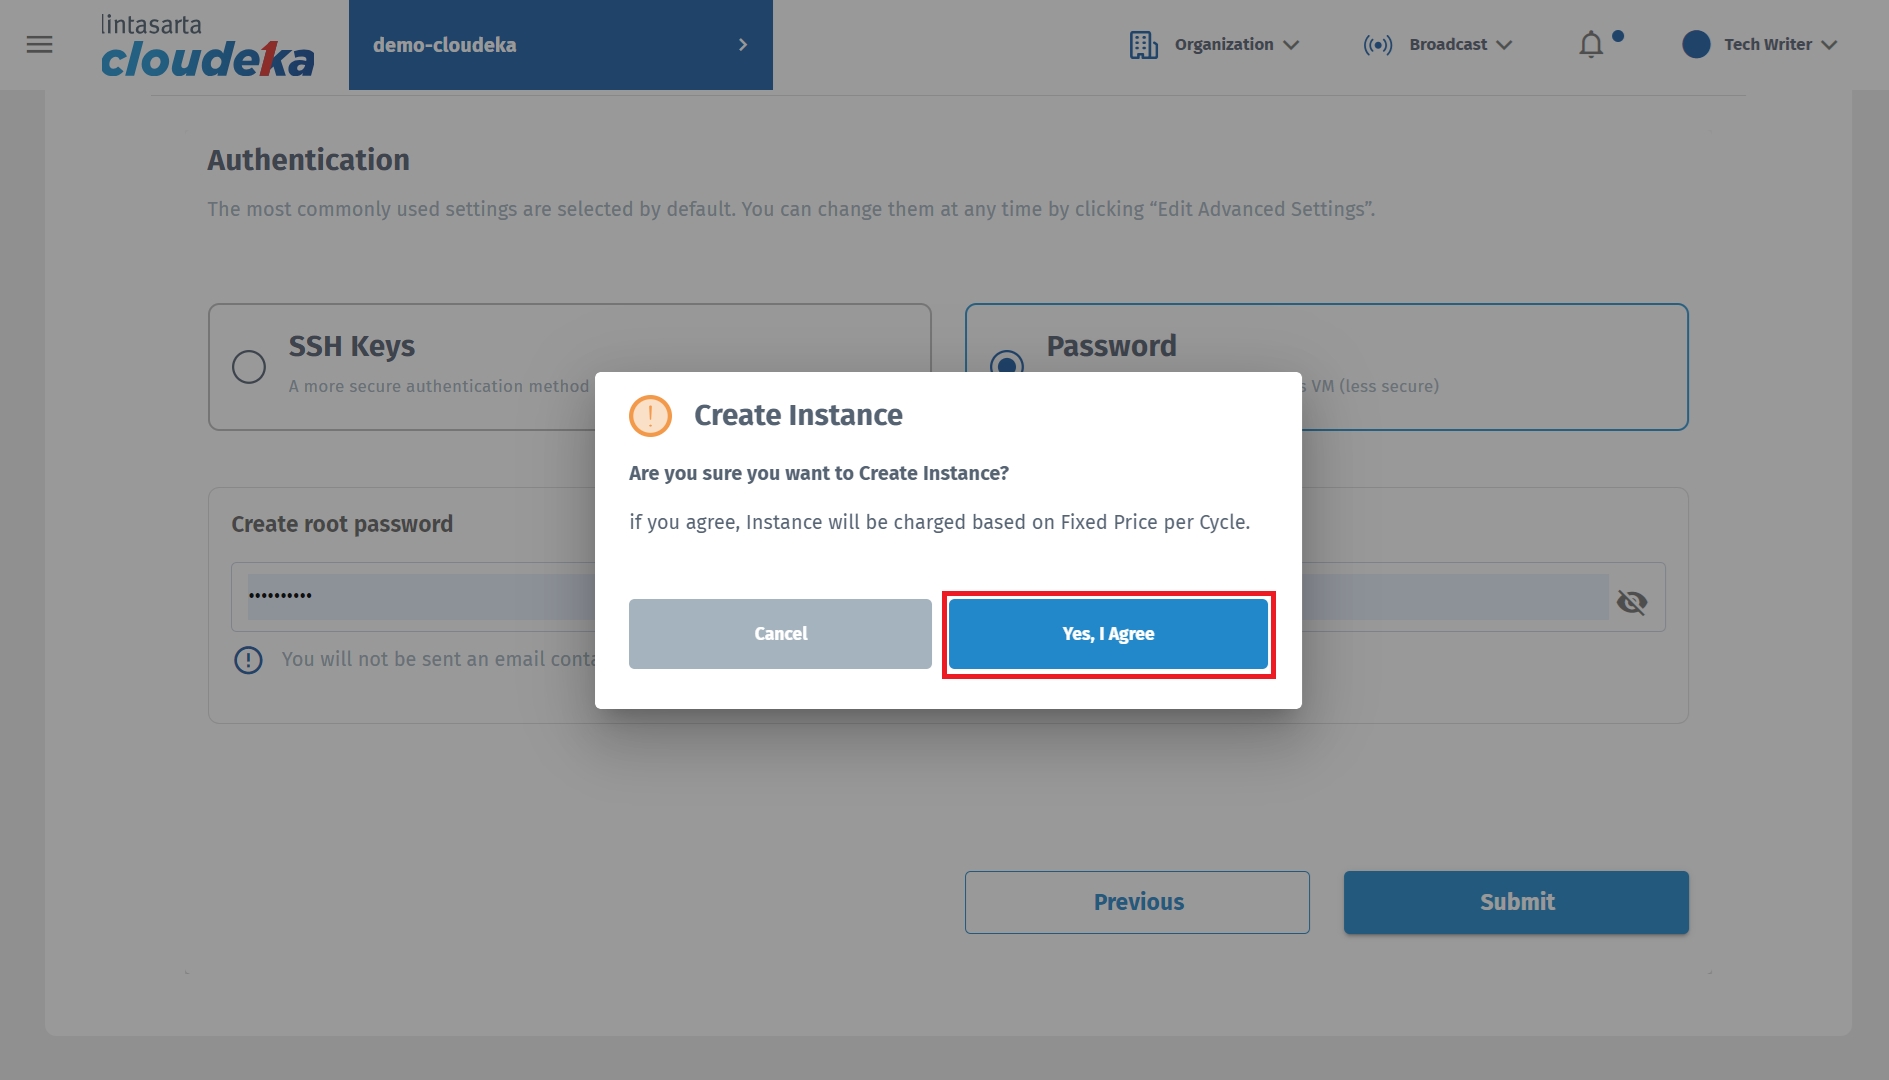
Task: Click the info icon below password field
Action: click(248, 660)
